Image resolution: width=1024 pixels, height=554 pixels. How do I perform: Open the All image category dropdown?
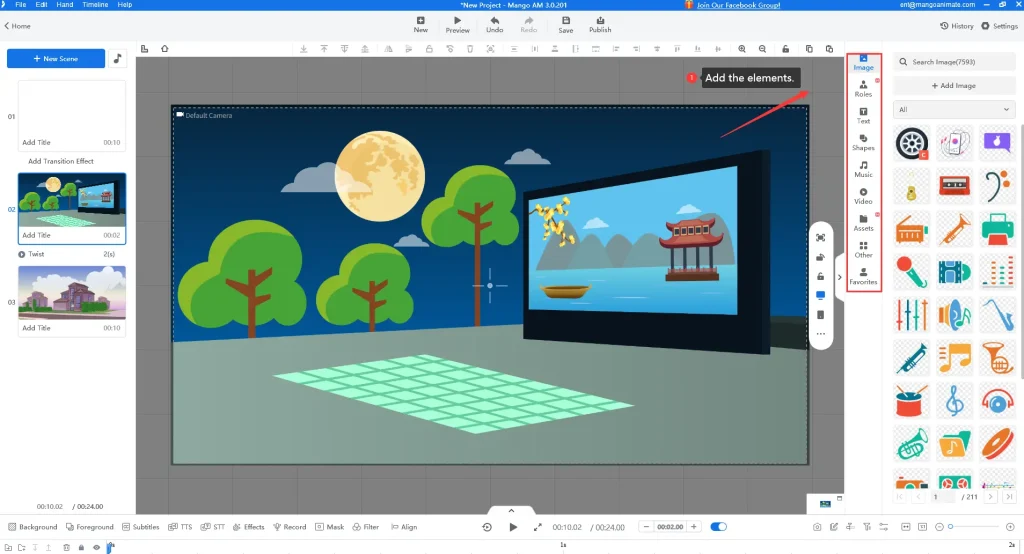point(953,110)
